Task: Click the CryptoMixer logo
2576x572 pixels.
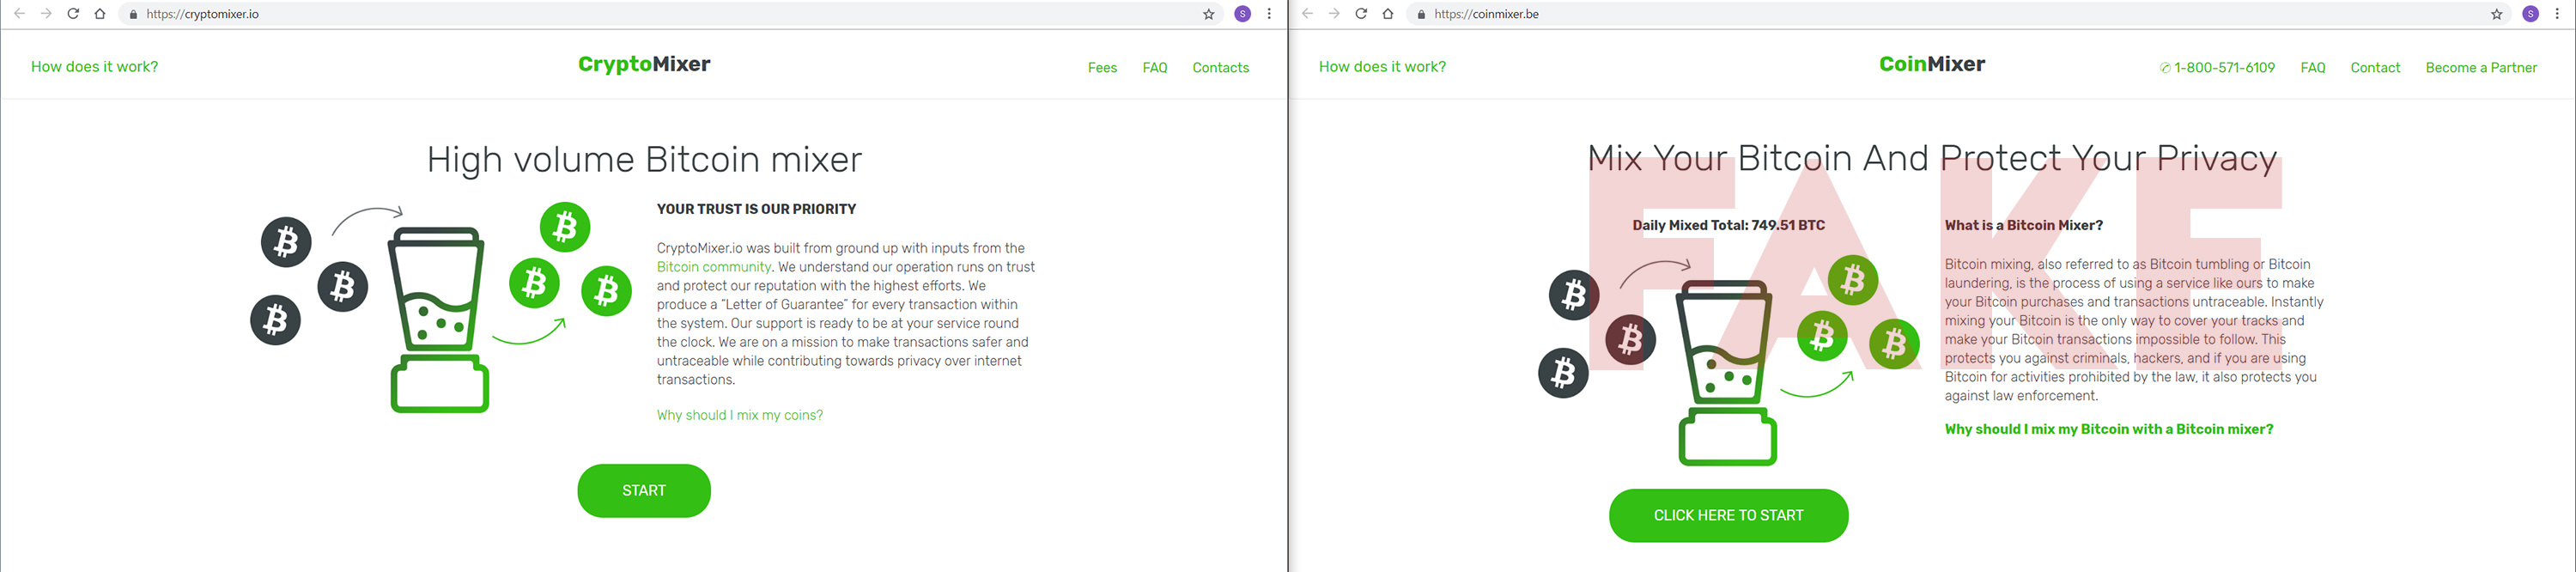Action: (644, 65)
